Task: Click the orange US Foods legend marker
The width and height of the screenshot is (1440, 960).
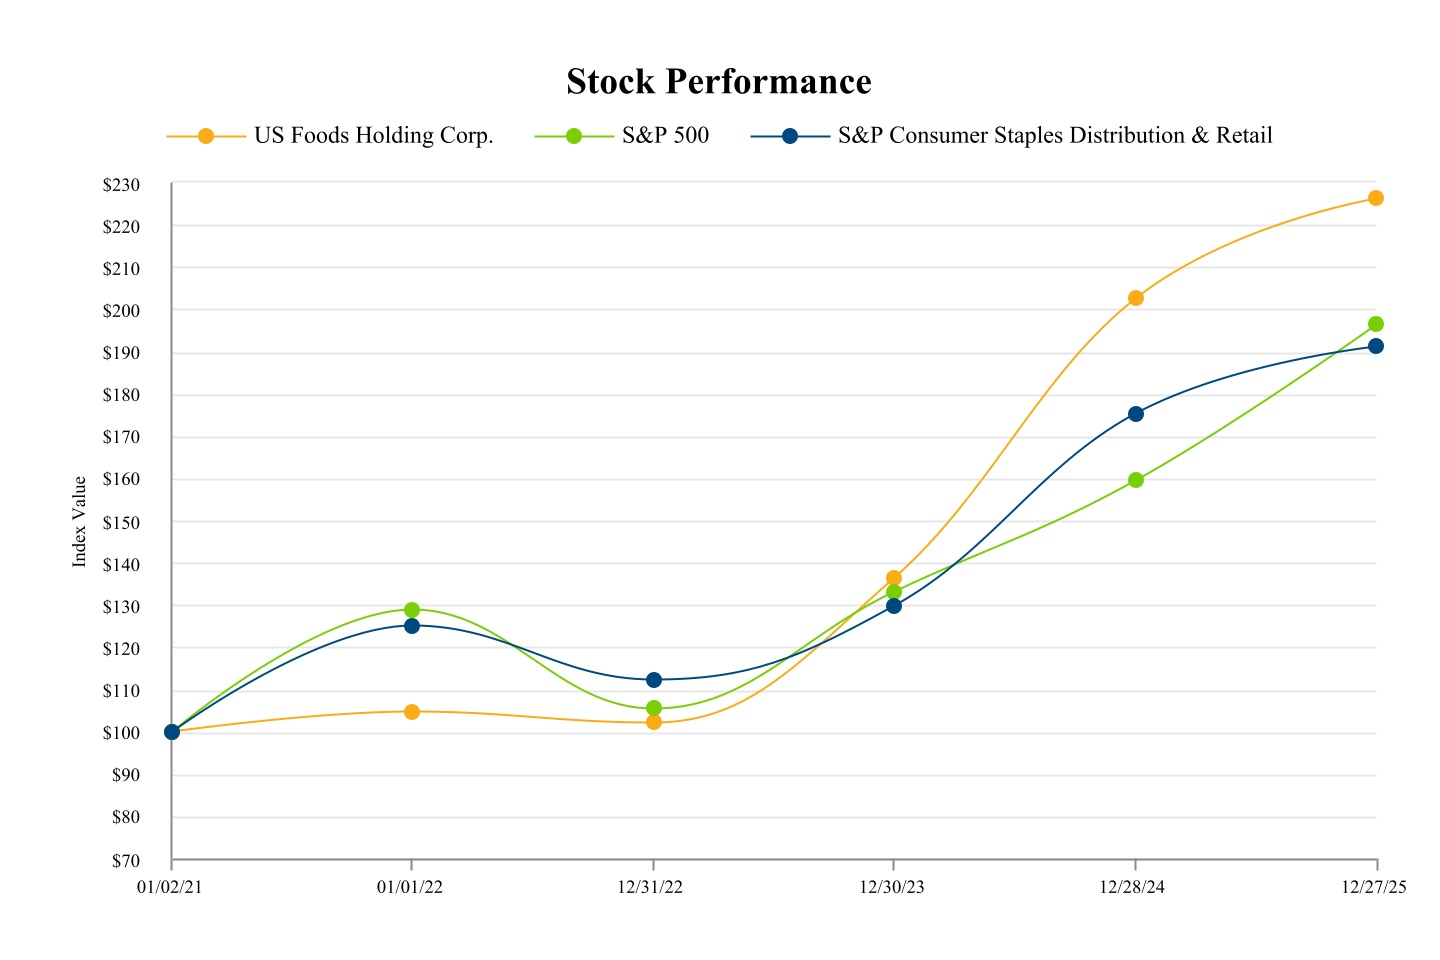Action: [206, 136]
